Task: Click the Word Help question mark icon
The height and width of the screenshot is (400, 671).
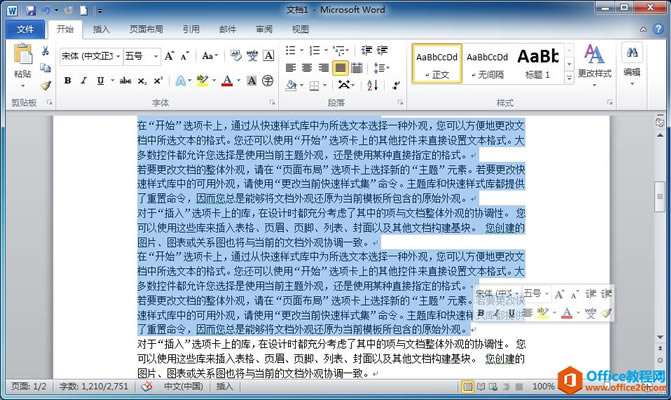Action: coord(658,29)
